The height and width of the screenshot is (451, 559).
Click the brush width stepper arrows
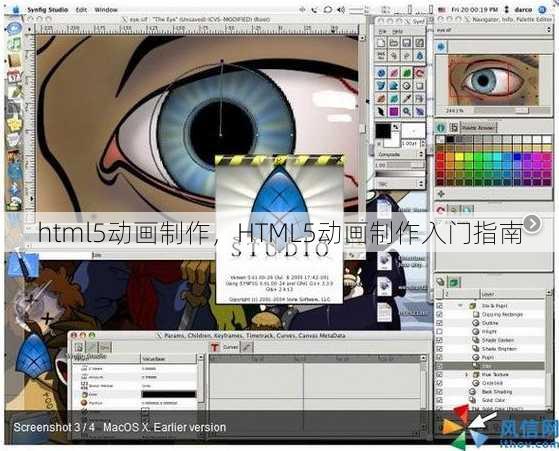(422, 143)
